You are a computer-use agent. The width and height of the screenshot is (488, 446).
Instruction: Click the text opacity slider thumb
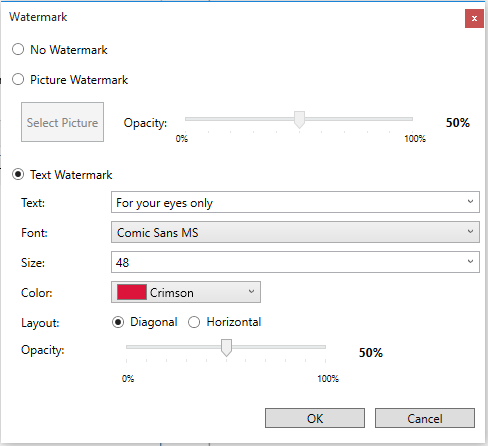coord(226,348)
